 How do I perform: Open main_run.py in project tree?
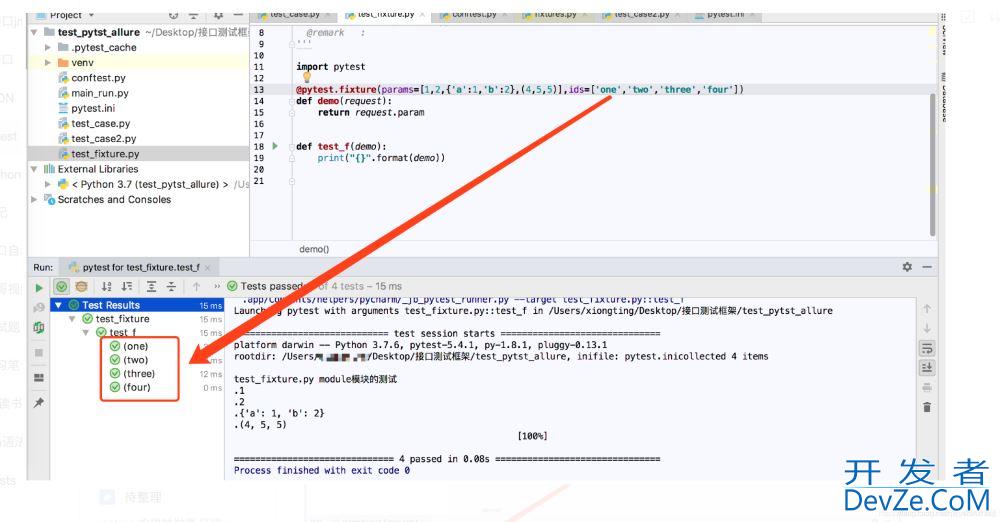point(99,93)
